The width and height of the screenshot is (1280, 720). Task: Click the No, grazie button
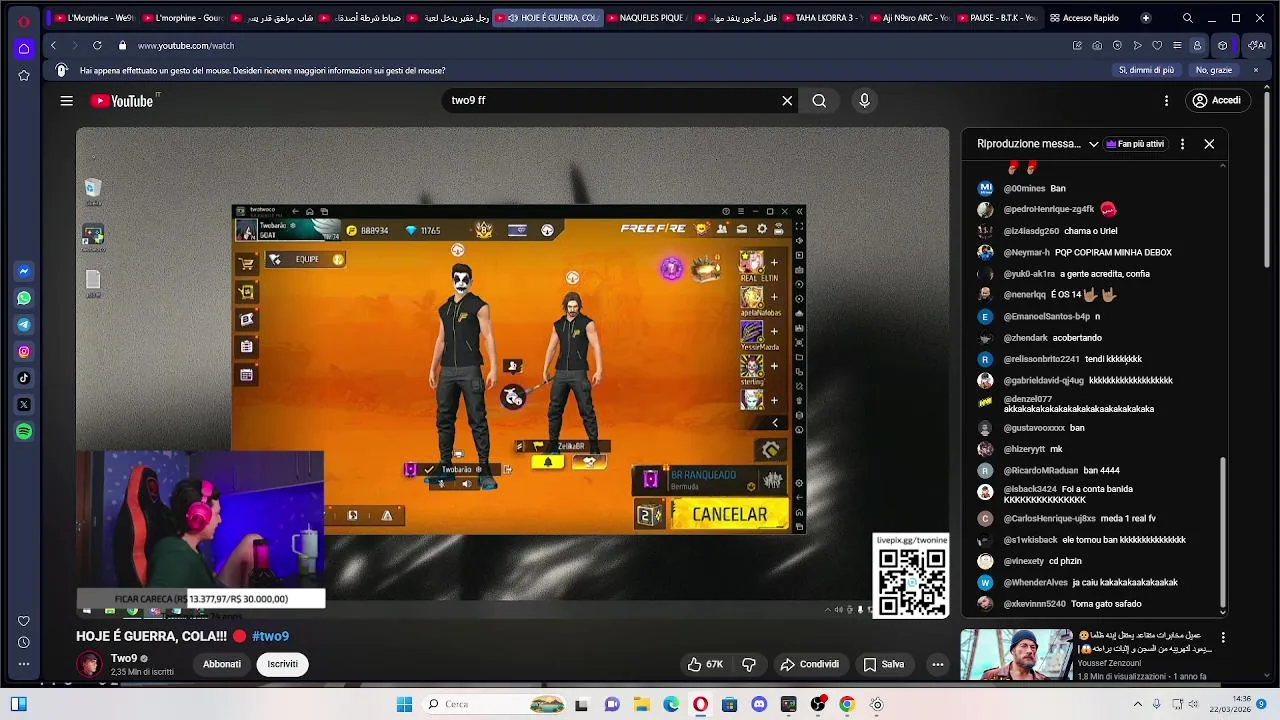coord(1214,70)
